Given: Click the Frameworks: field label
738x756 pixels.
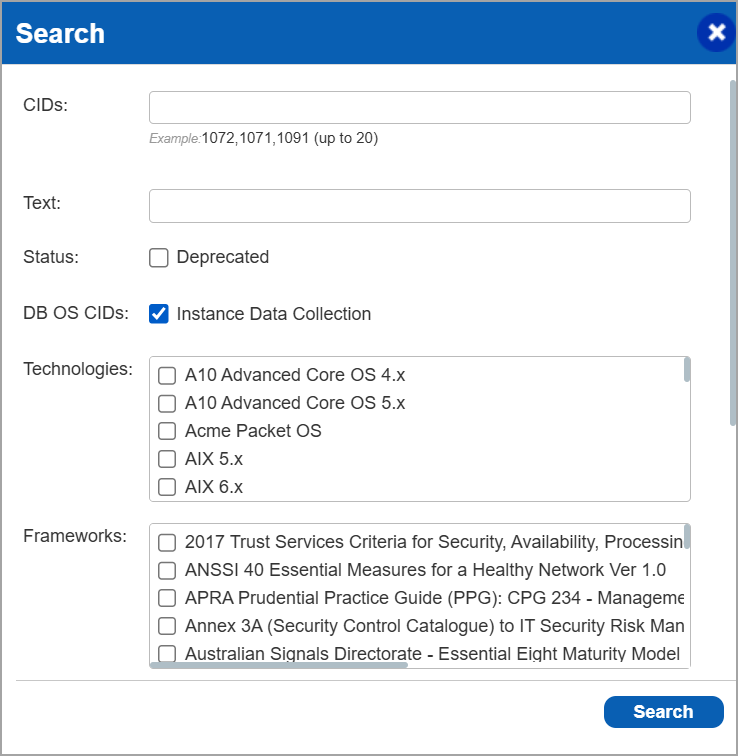Looking at the screenshot, I should (x=75, y=536).
